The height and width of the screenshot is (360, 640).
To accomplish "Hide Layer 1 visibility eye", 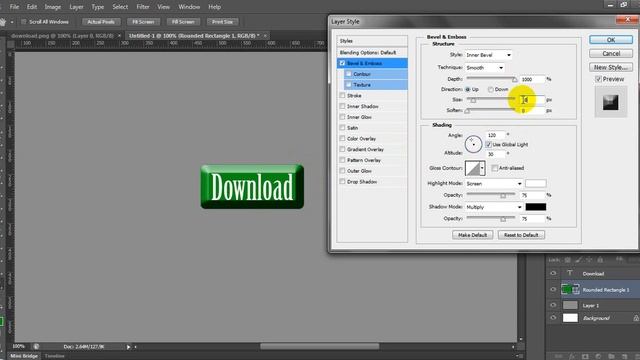I will (553, 305).
